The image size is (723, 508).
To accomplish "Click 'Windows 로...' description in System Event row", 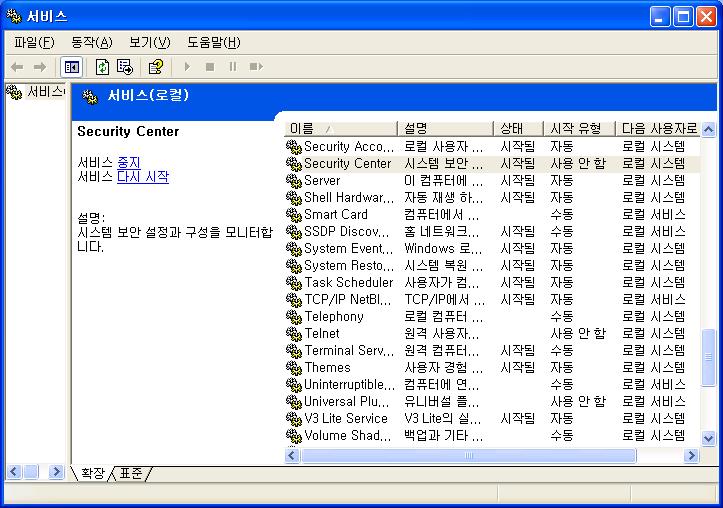I will [x=443, y=248].
